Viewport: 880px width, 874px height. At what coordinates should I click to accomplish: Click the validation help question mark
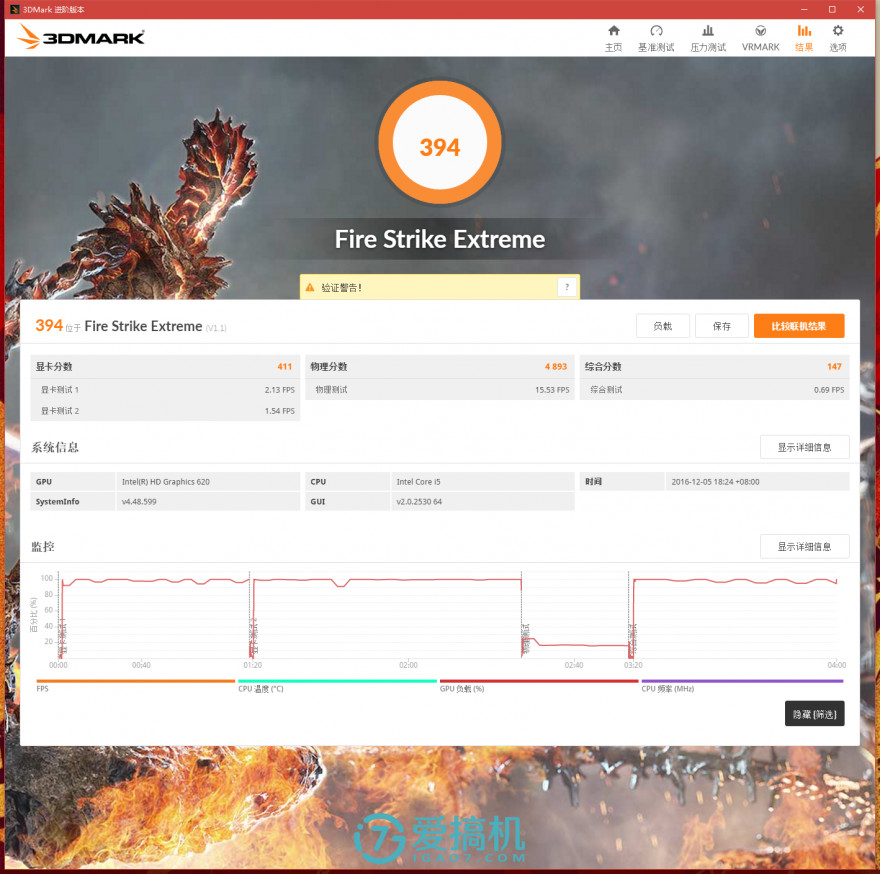567,288
